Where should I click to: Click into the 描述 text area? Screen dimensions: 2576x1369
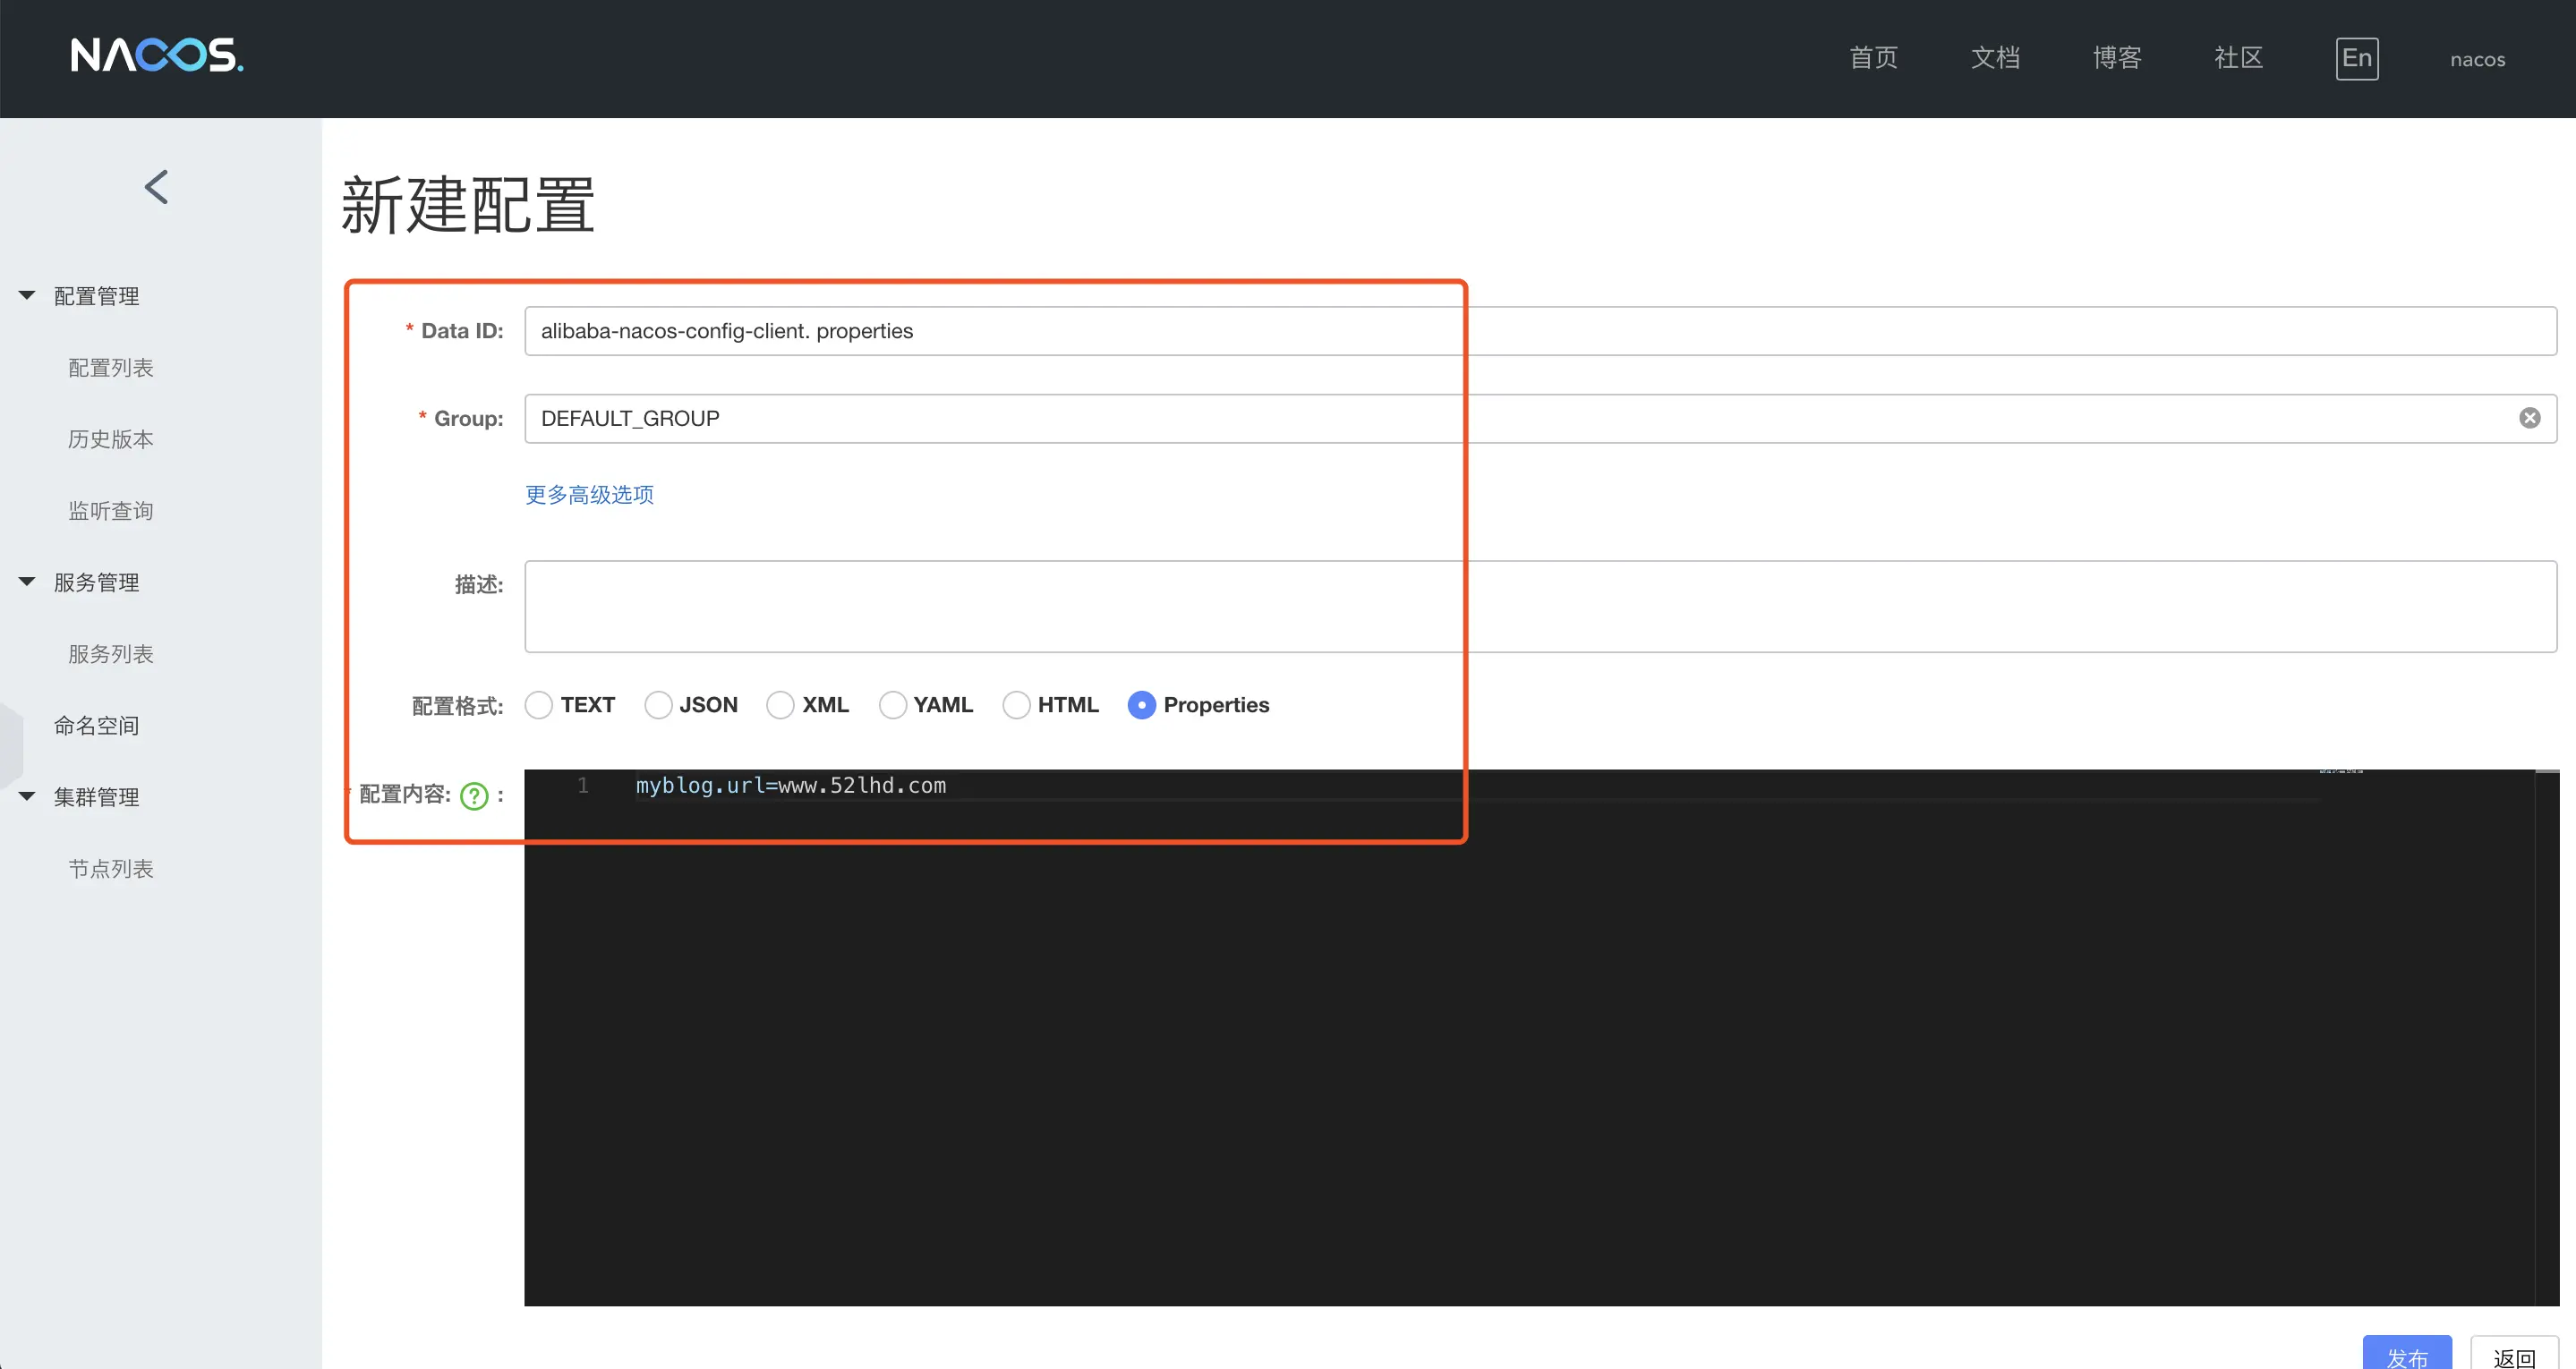coord(1540,607)
